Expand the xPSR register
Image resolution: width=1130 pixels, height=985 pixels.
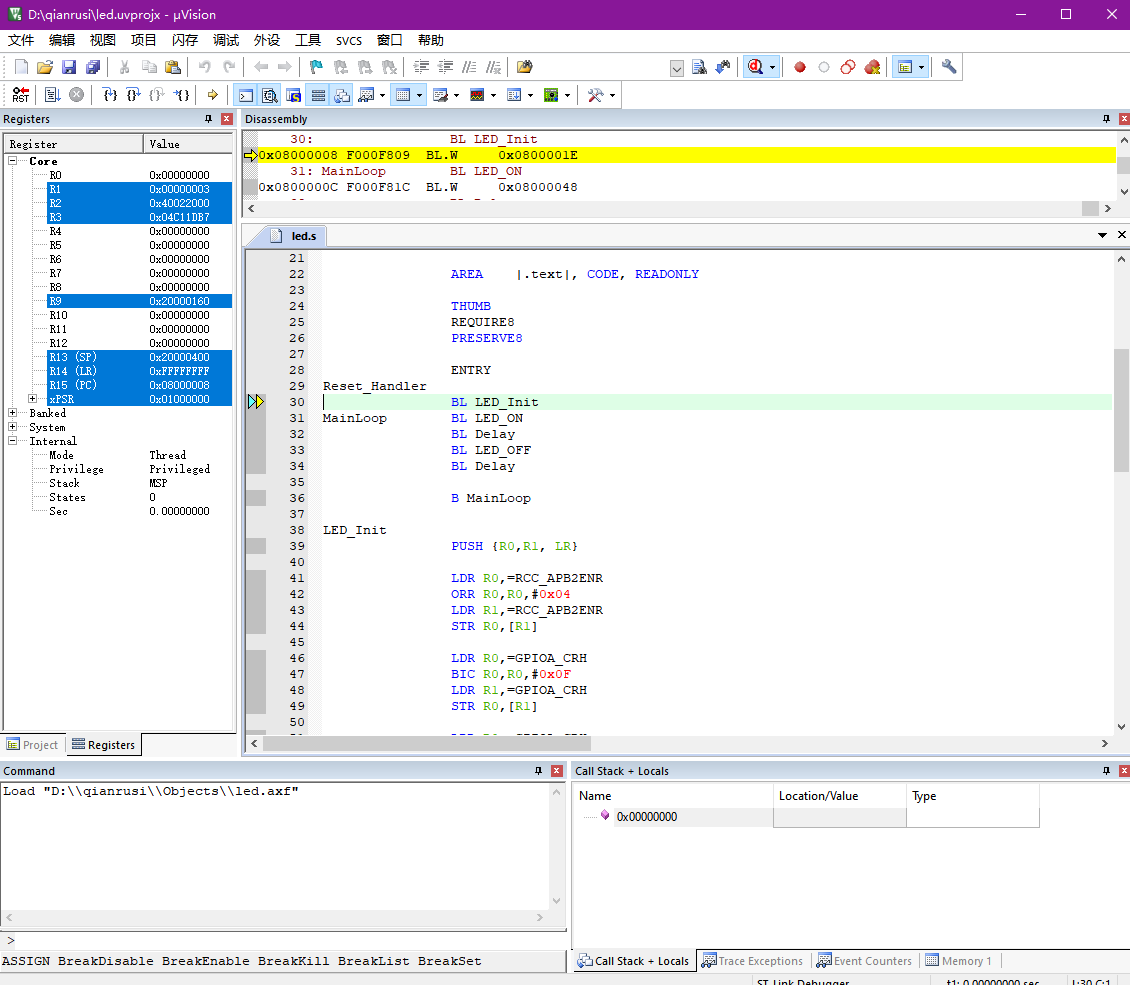pos(32,398)
